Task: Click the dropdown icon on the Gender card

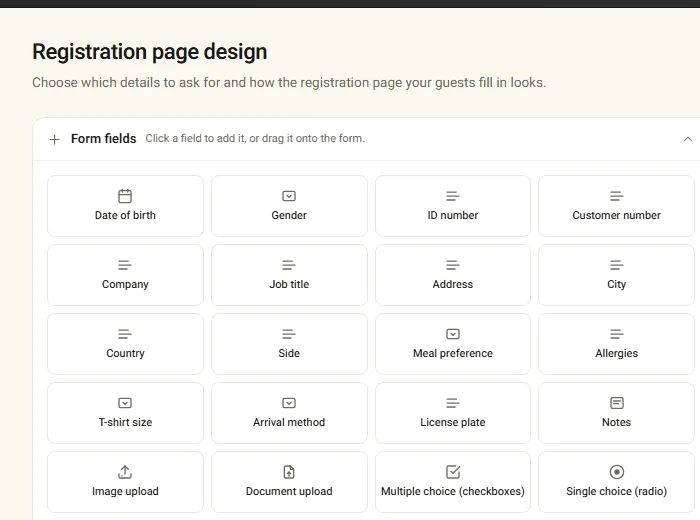Action: click(289, 196)
